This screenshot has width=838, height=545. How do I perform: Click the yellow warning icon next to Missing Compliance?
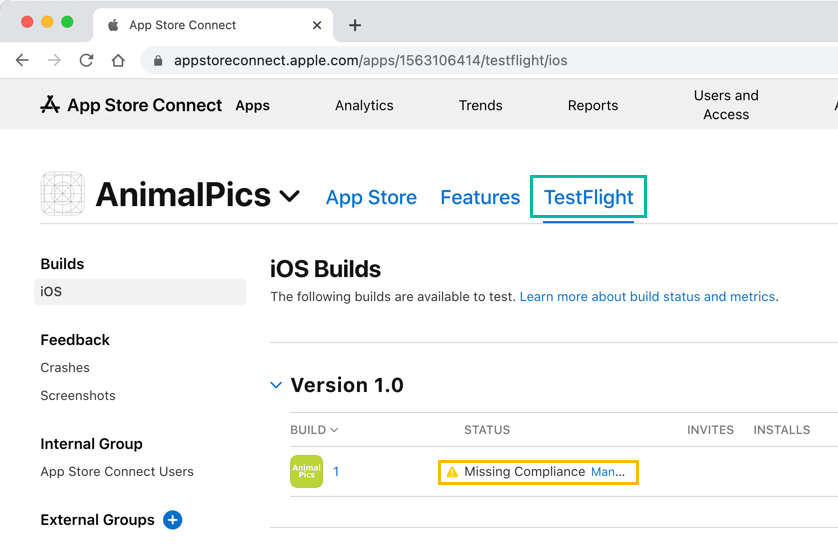pyautogui.click(x=452, y=472)
